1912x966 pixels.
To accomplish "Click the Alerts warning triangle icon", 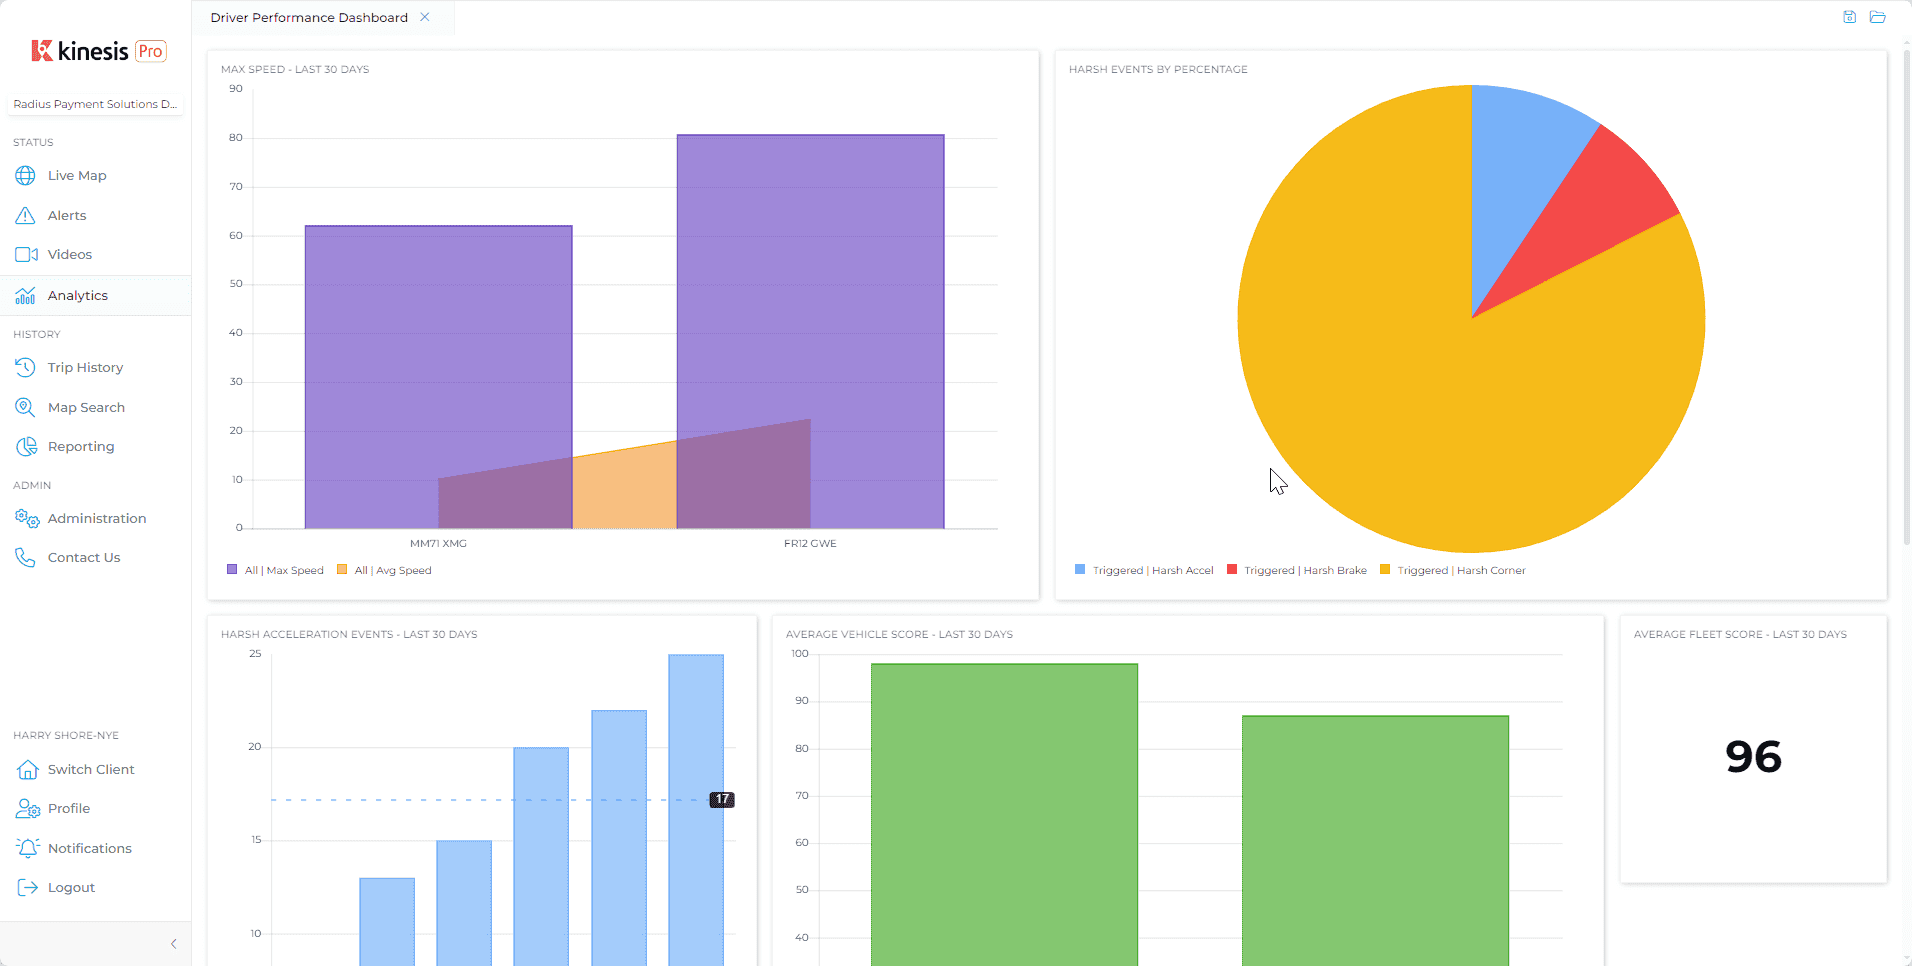I will tap(26, 216).
